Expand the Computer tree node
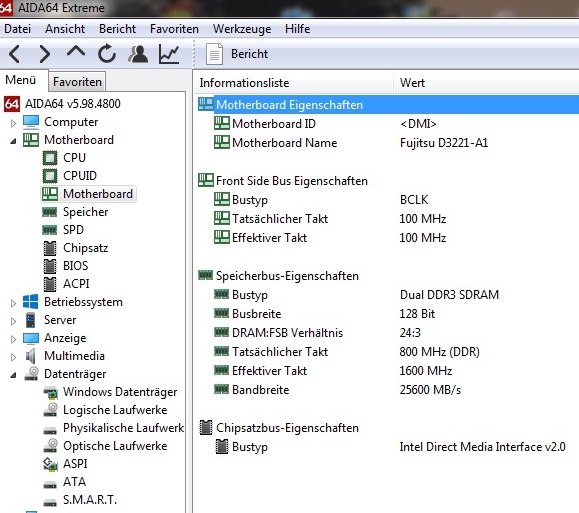The width and height of the screenshot is (579, 513). pyautogui.click(x=13, y=123)
